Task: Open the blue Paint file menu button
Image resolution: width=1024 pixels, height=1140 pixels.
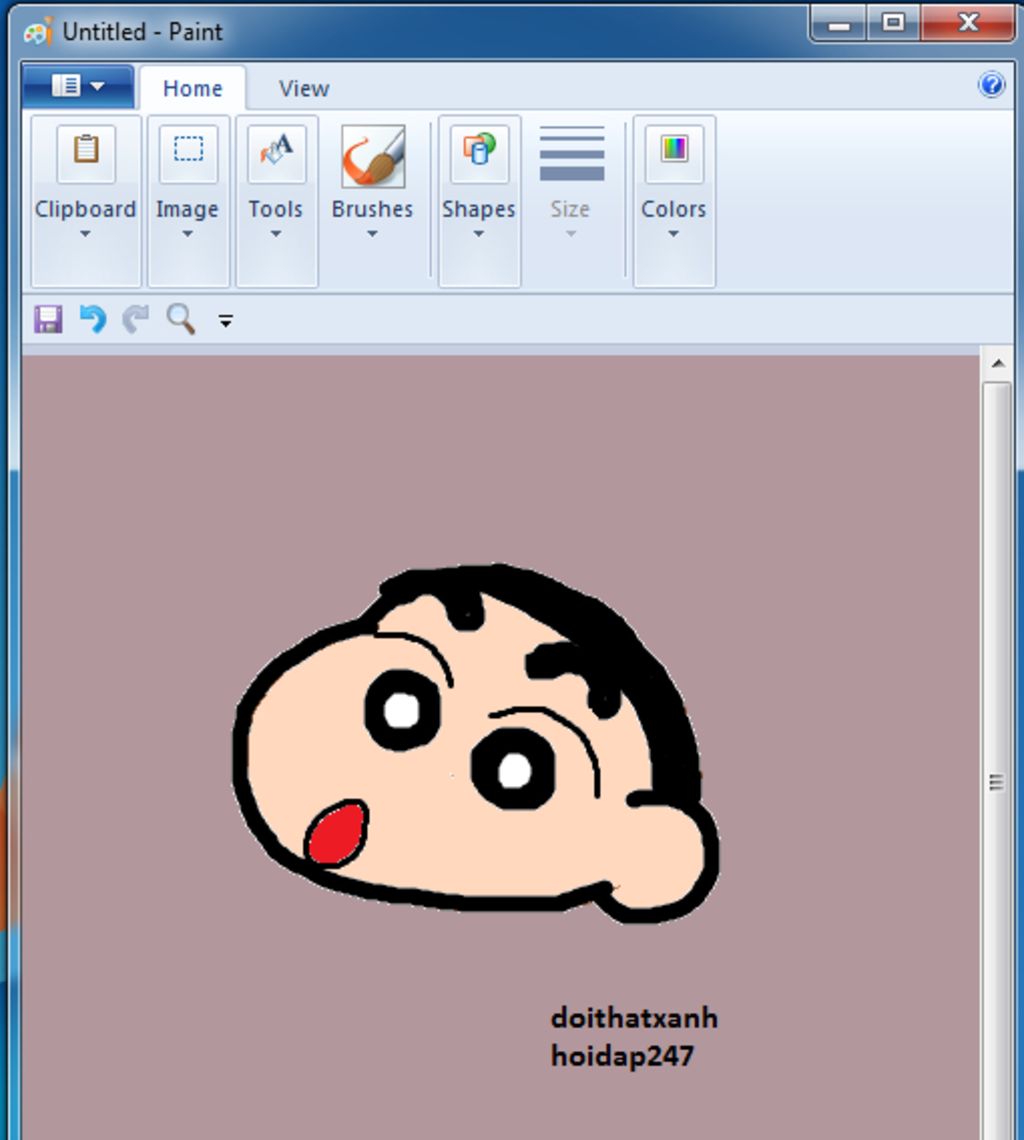Action: pyautogui.click(x=79, y=86)
